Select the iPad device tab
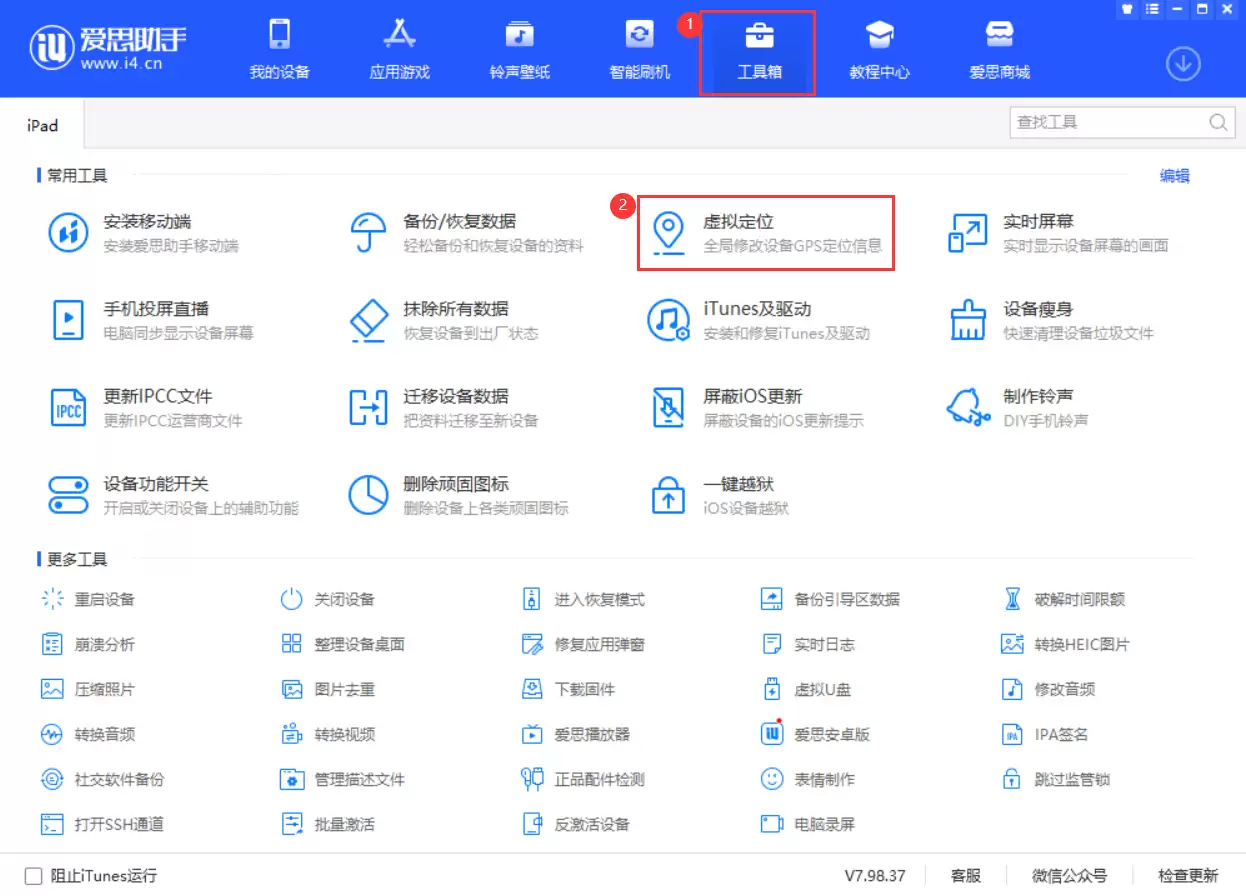 click(42, 125)
